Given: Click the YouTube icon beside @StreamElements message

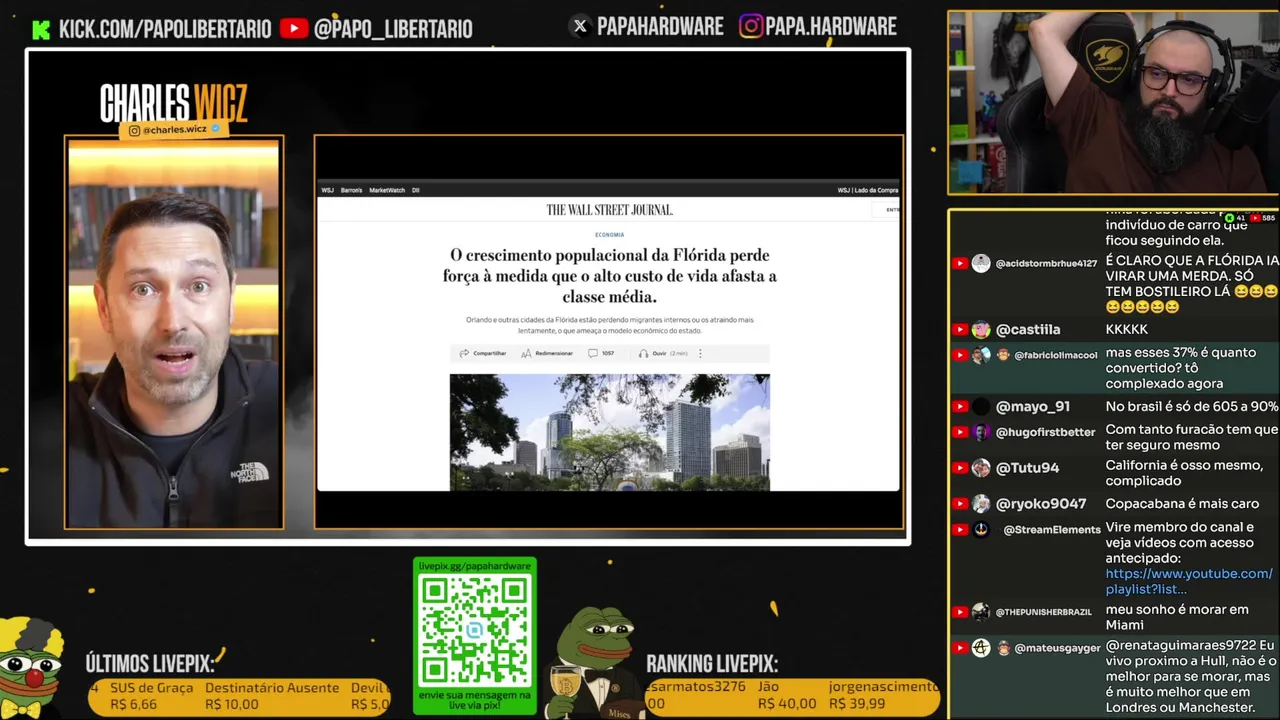Looking at the screenshot, I should pyautogui.click(x=960, y=530).
